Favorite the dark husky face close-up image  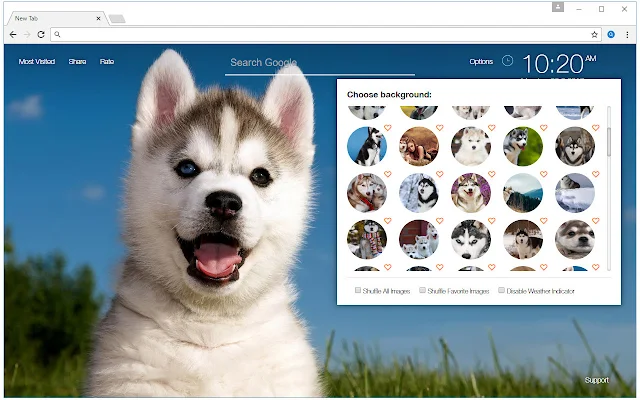596,128
